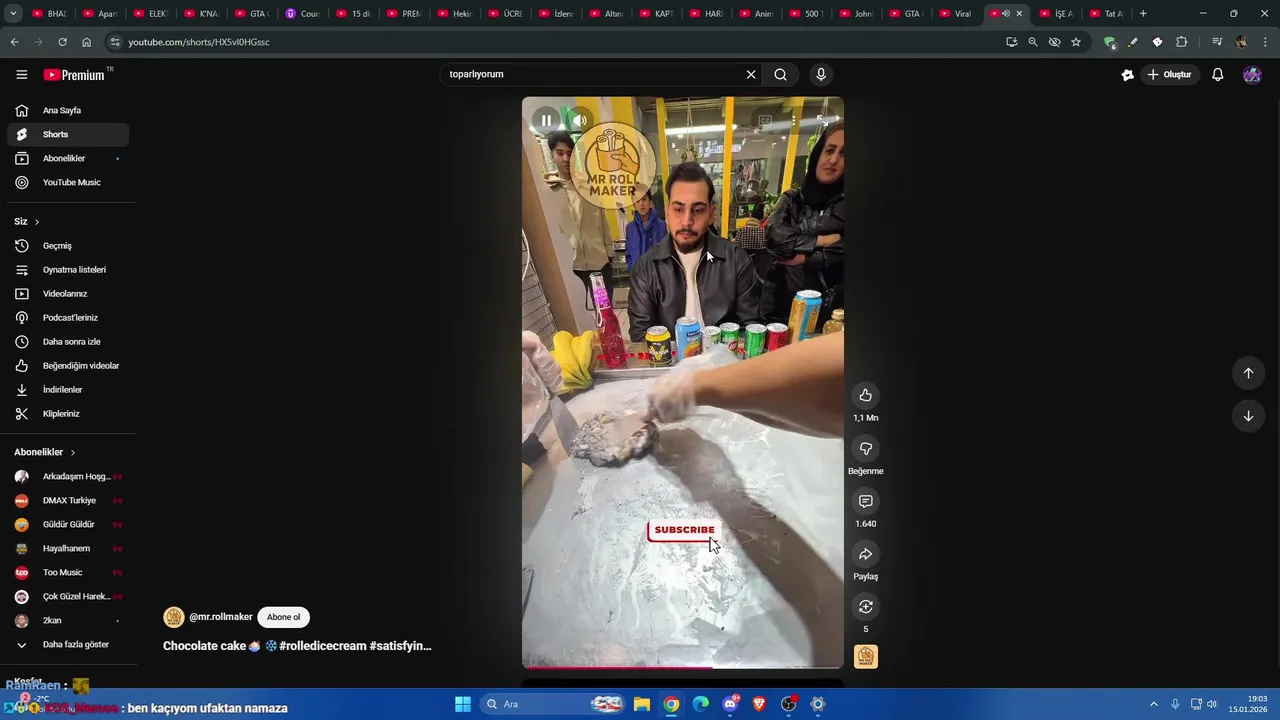Click the video progress bar
This screenshot has width=1280, height=720.
pyautogui.click(x=683, y=667)
